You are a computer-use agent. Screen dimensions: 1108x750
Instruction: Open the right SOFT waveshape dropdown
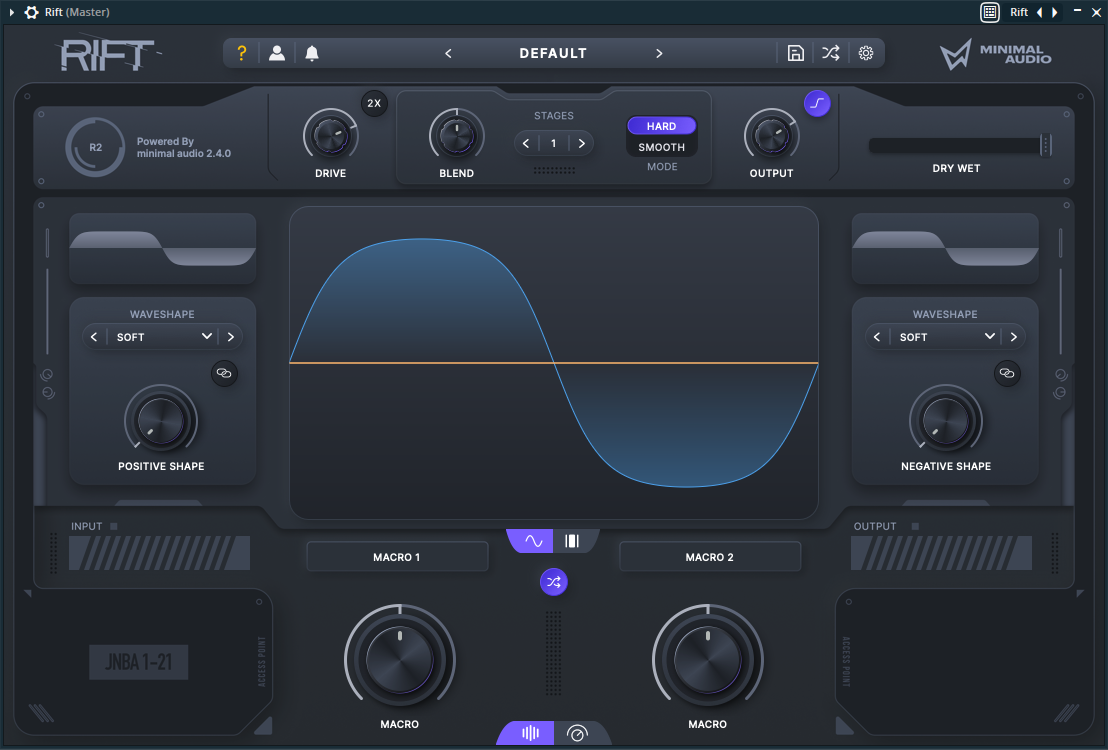[x=944, y=336]
